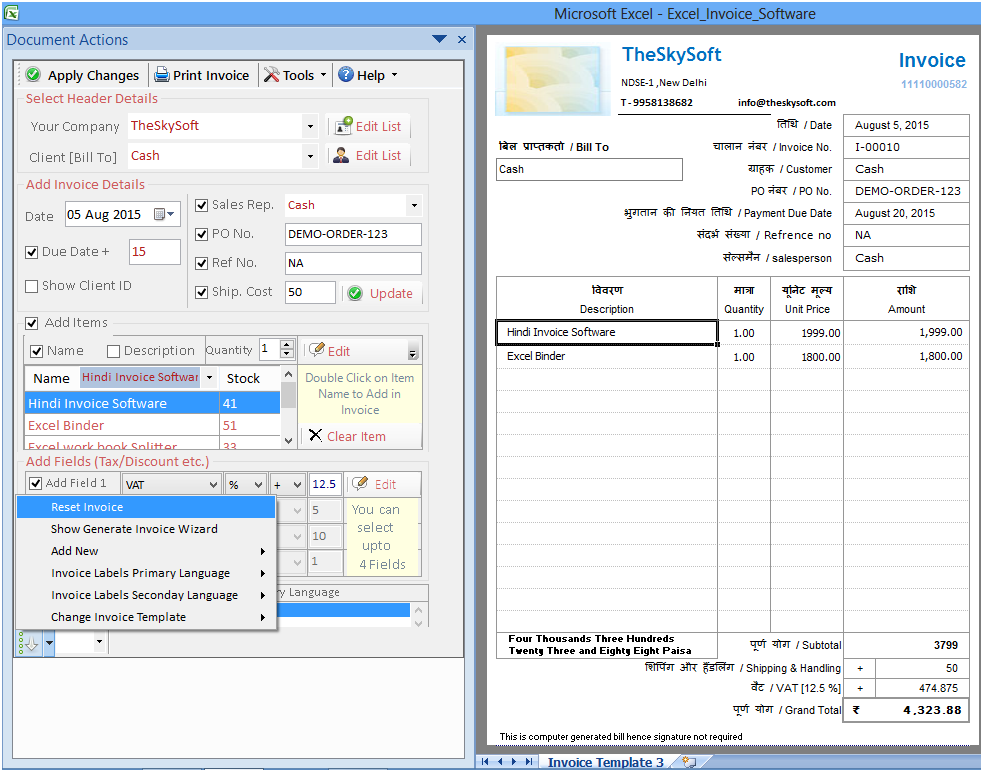Click the Ship. Cost input field
The height and width of the screenshot is (772, 981).
click(x=310, y=292)
